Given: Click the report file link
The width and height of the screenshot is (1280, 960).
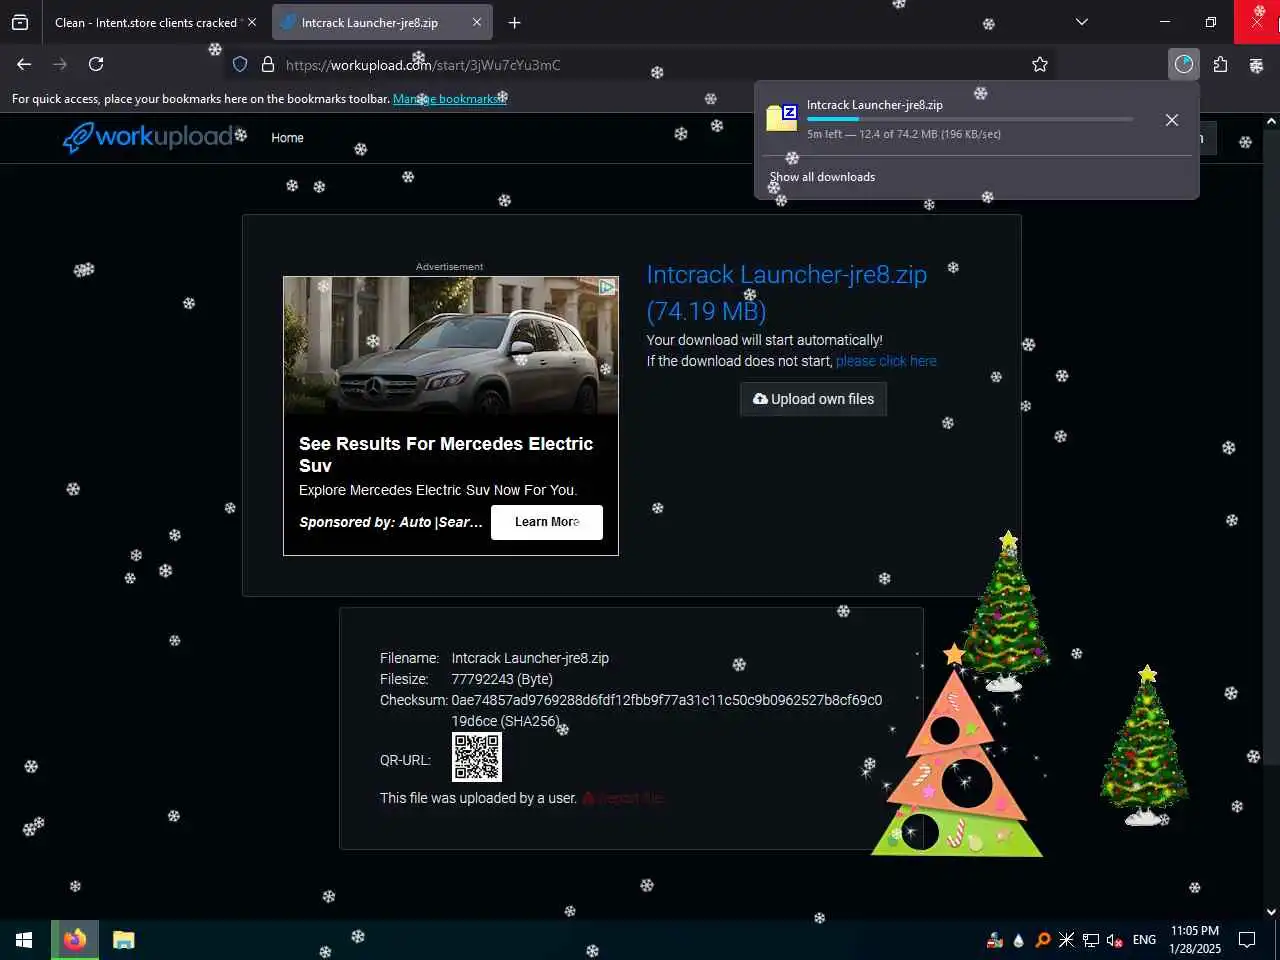Looking at the screenshot, I should click(623, 798).
